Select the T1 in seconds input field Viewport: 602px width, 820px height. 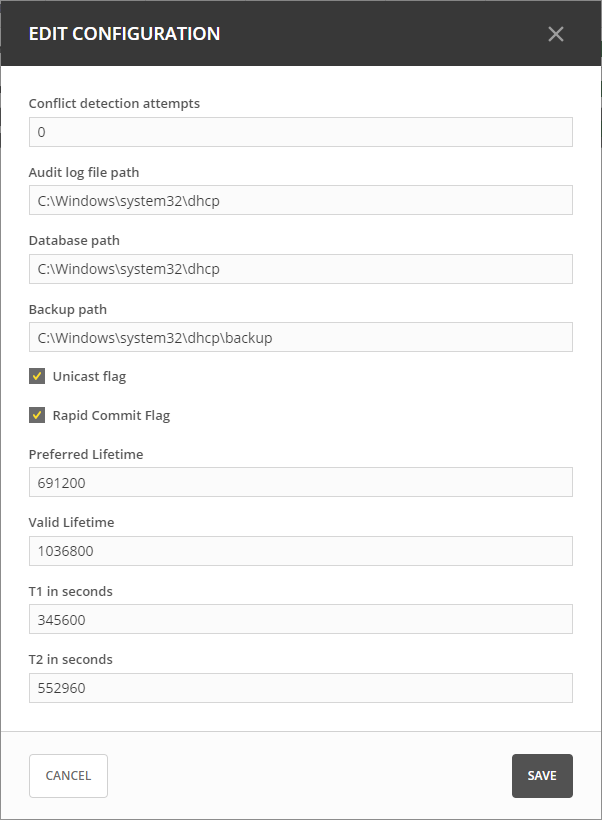[300, 619]
